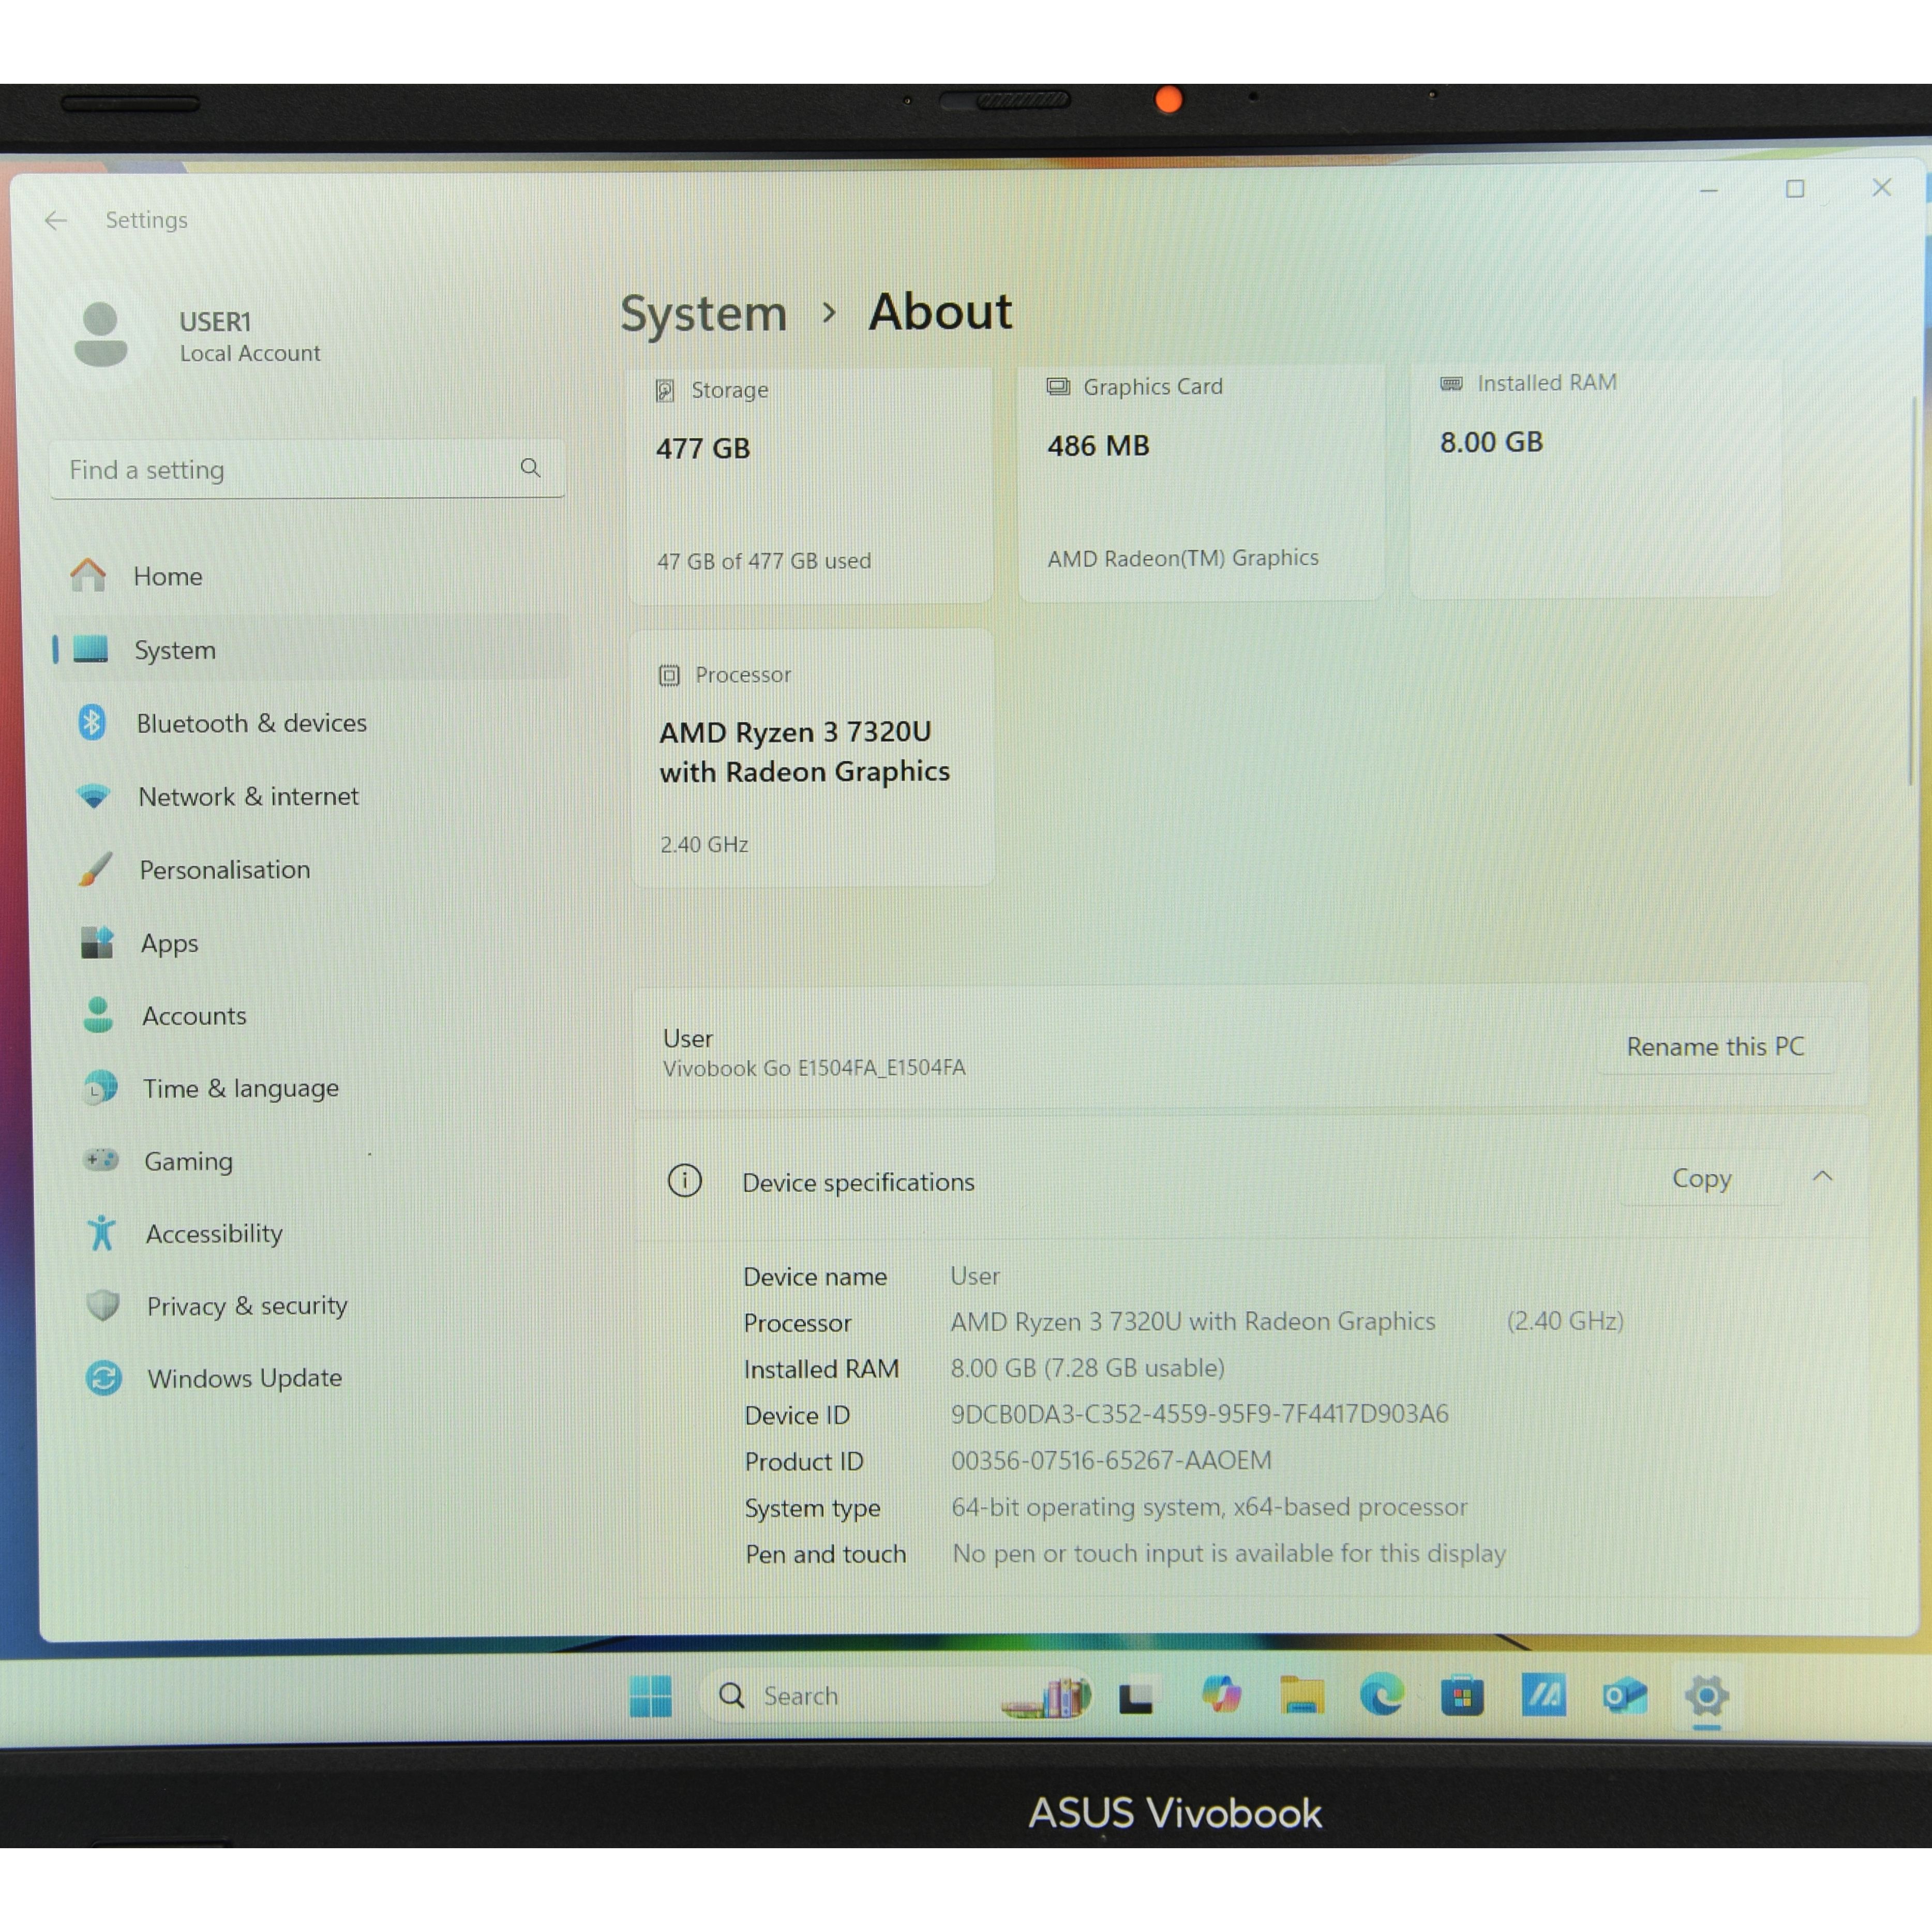Open the Windows Start menu
The height and width of the screenshot is (1932, 1932).
[651, 1696]
